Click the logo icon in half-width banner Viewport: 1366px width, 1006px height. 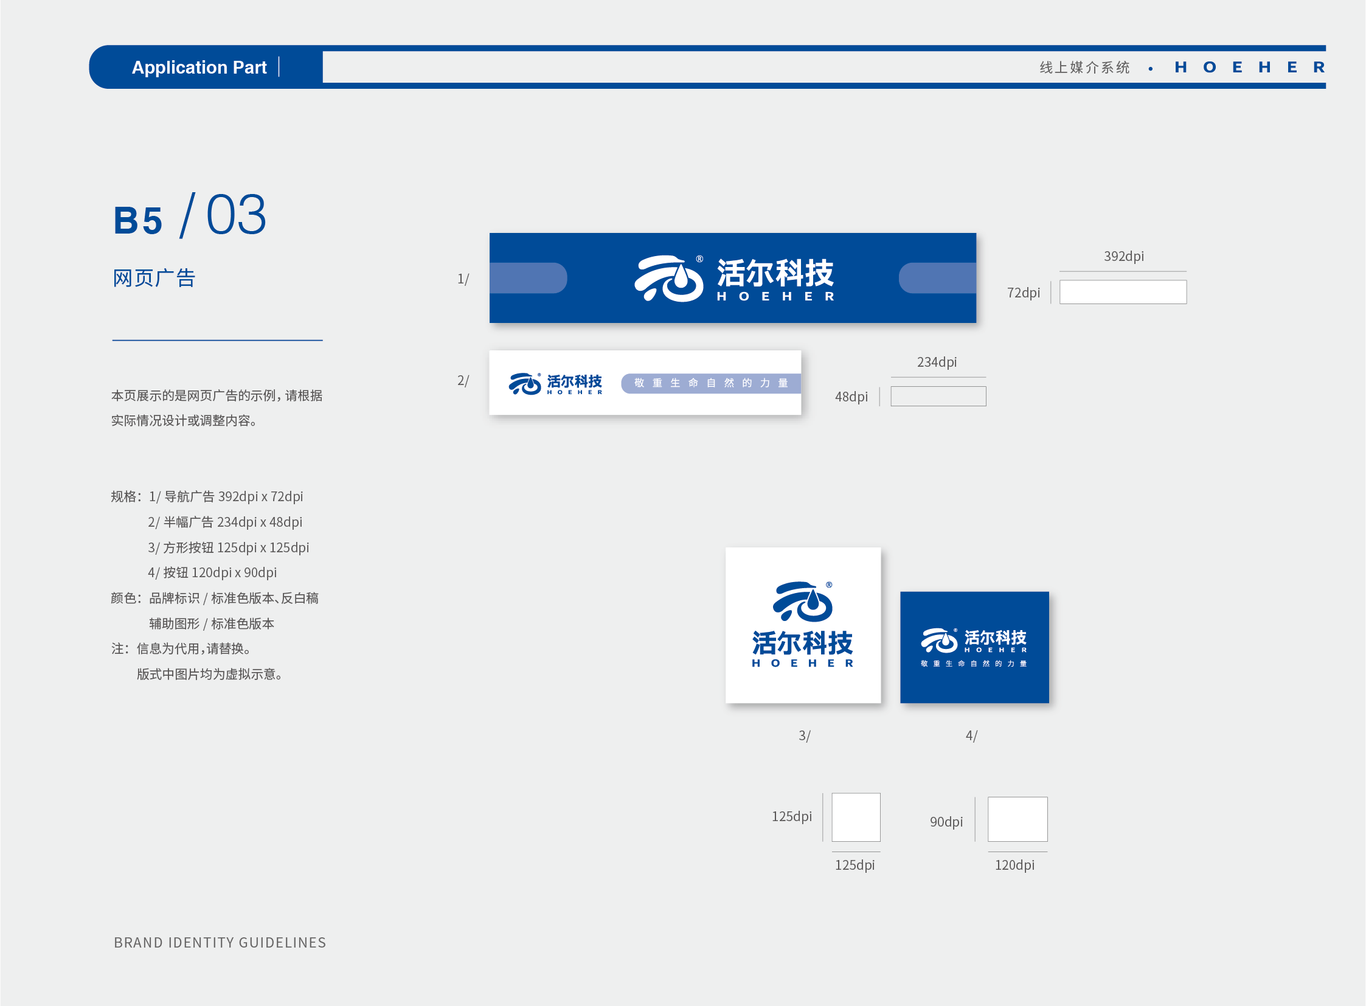tap(525, 383)
